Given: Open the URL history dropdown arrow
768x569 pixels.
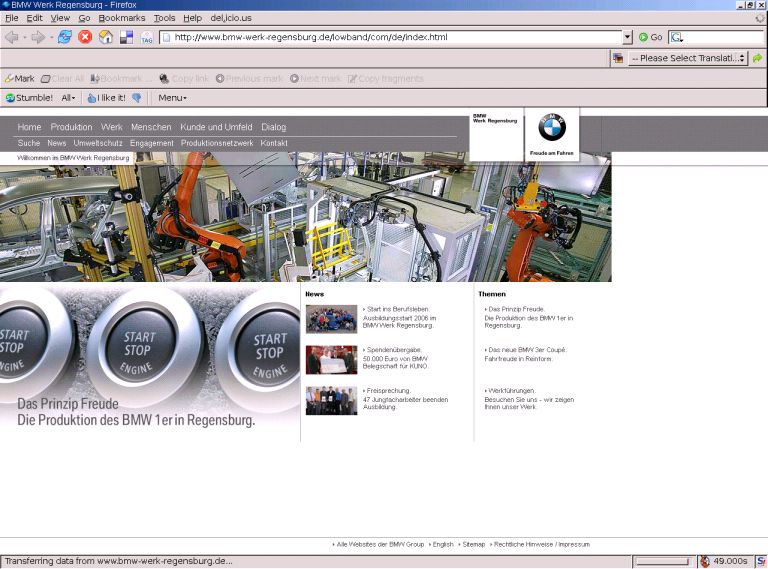Looking at the screenshot, I should coord(628,37).
